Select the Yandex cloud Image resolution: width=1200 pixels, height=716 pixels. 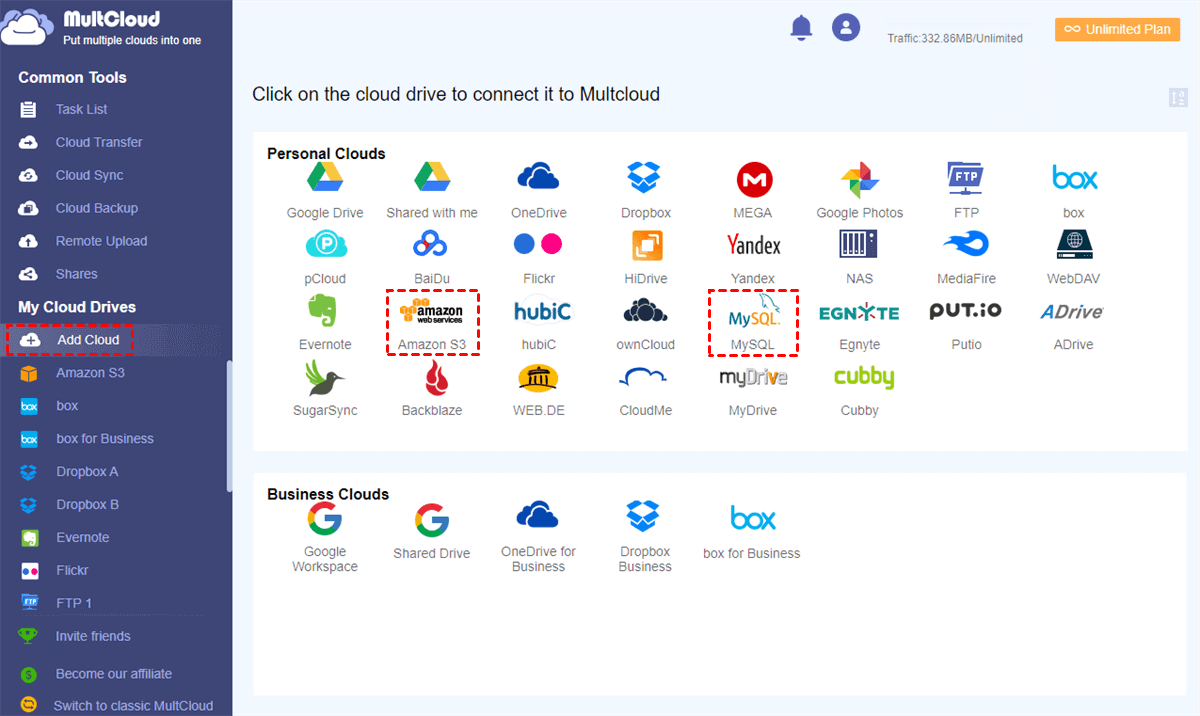click(x=753, y=256)
